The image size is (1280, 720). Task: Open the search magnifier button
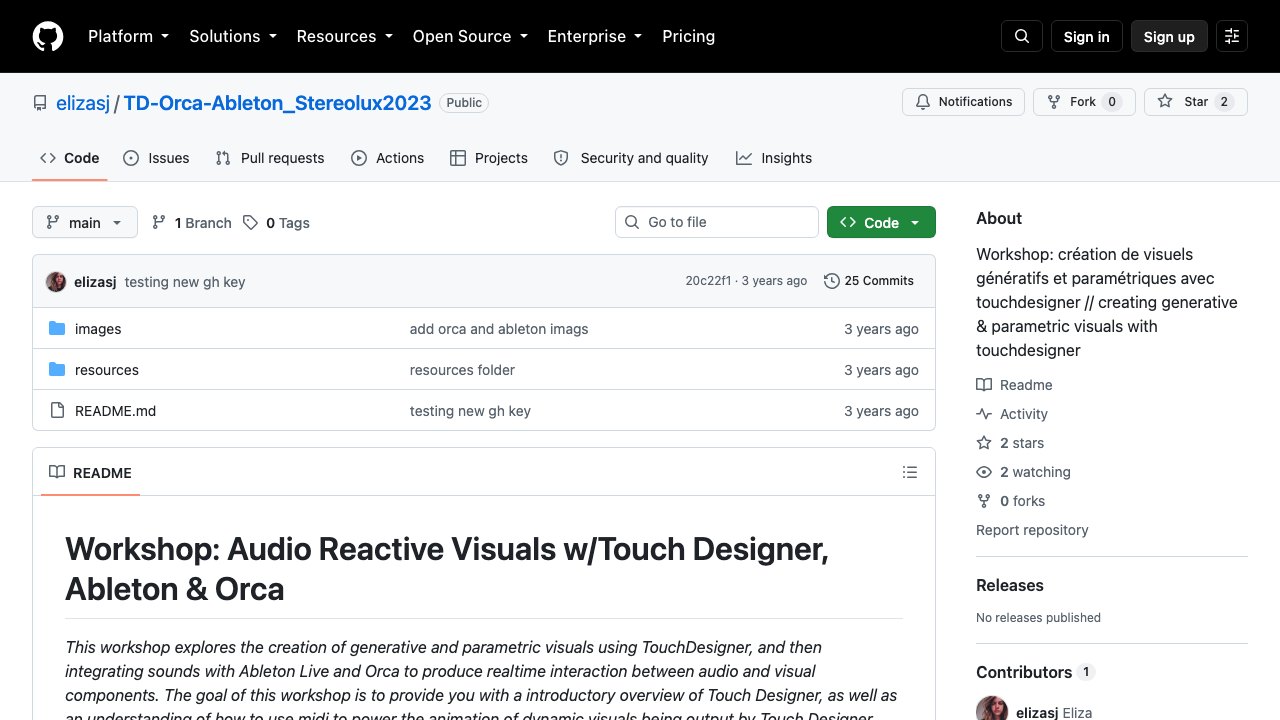pos(1022,36)
